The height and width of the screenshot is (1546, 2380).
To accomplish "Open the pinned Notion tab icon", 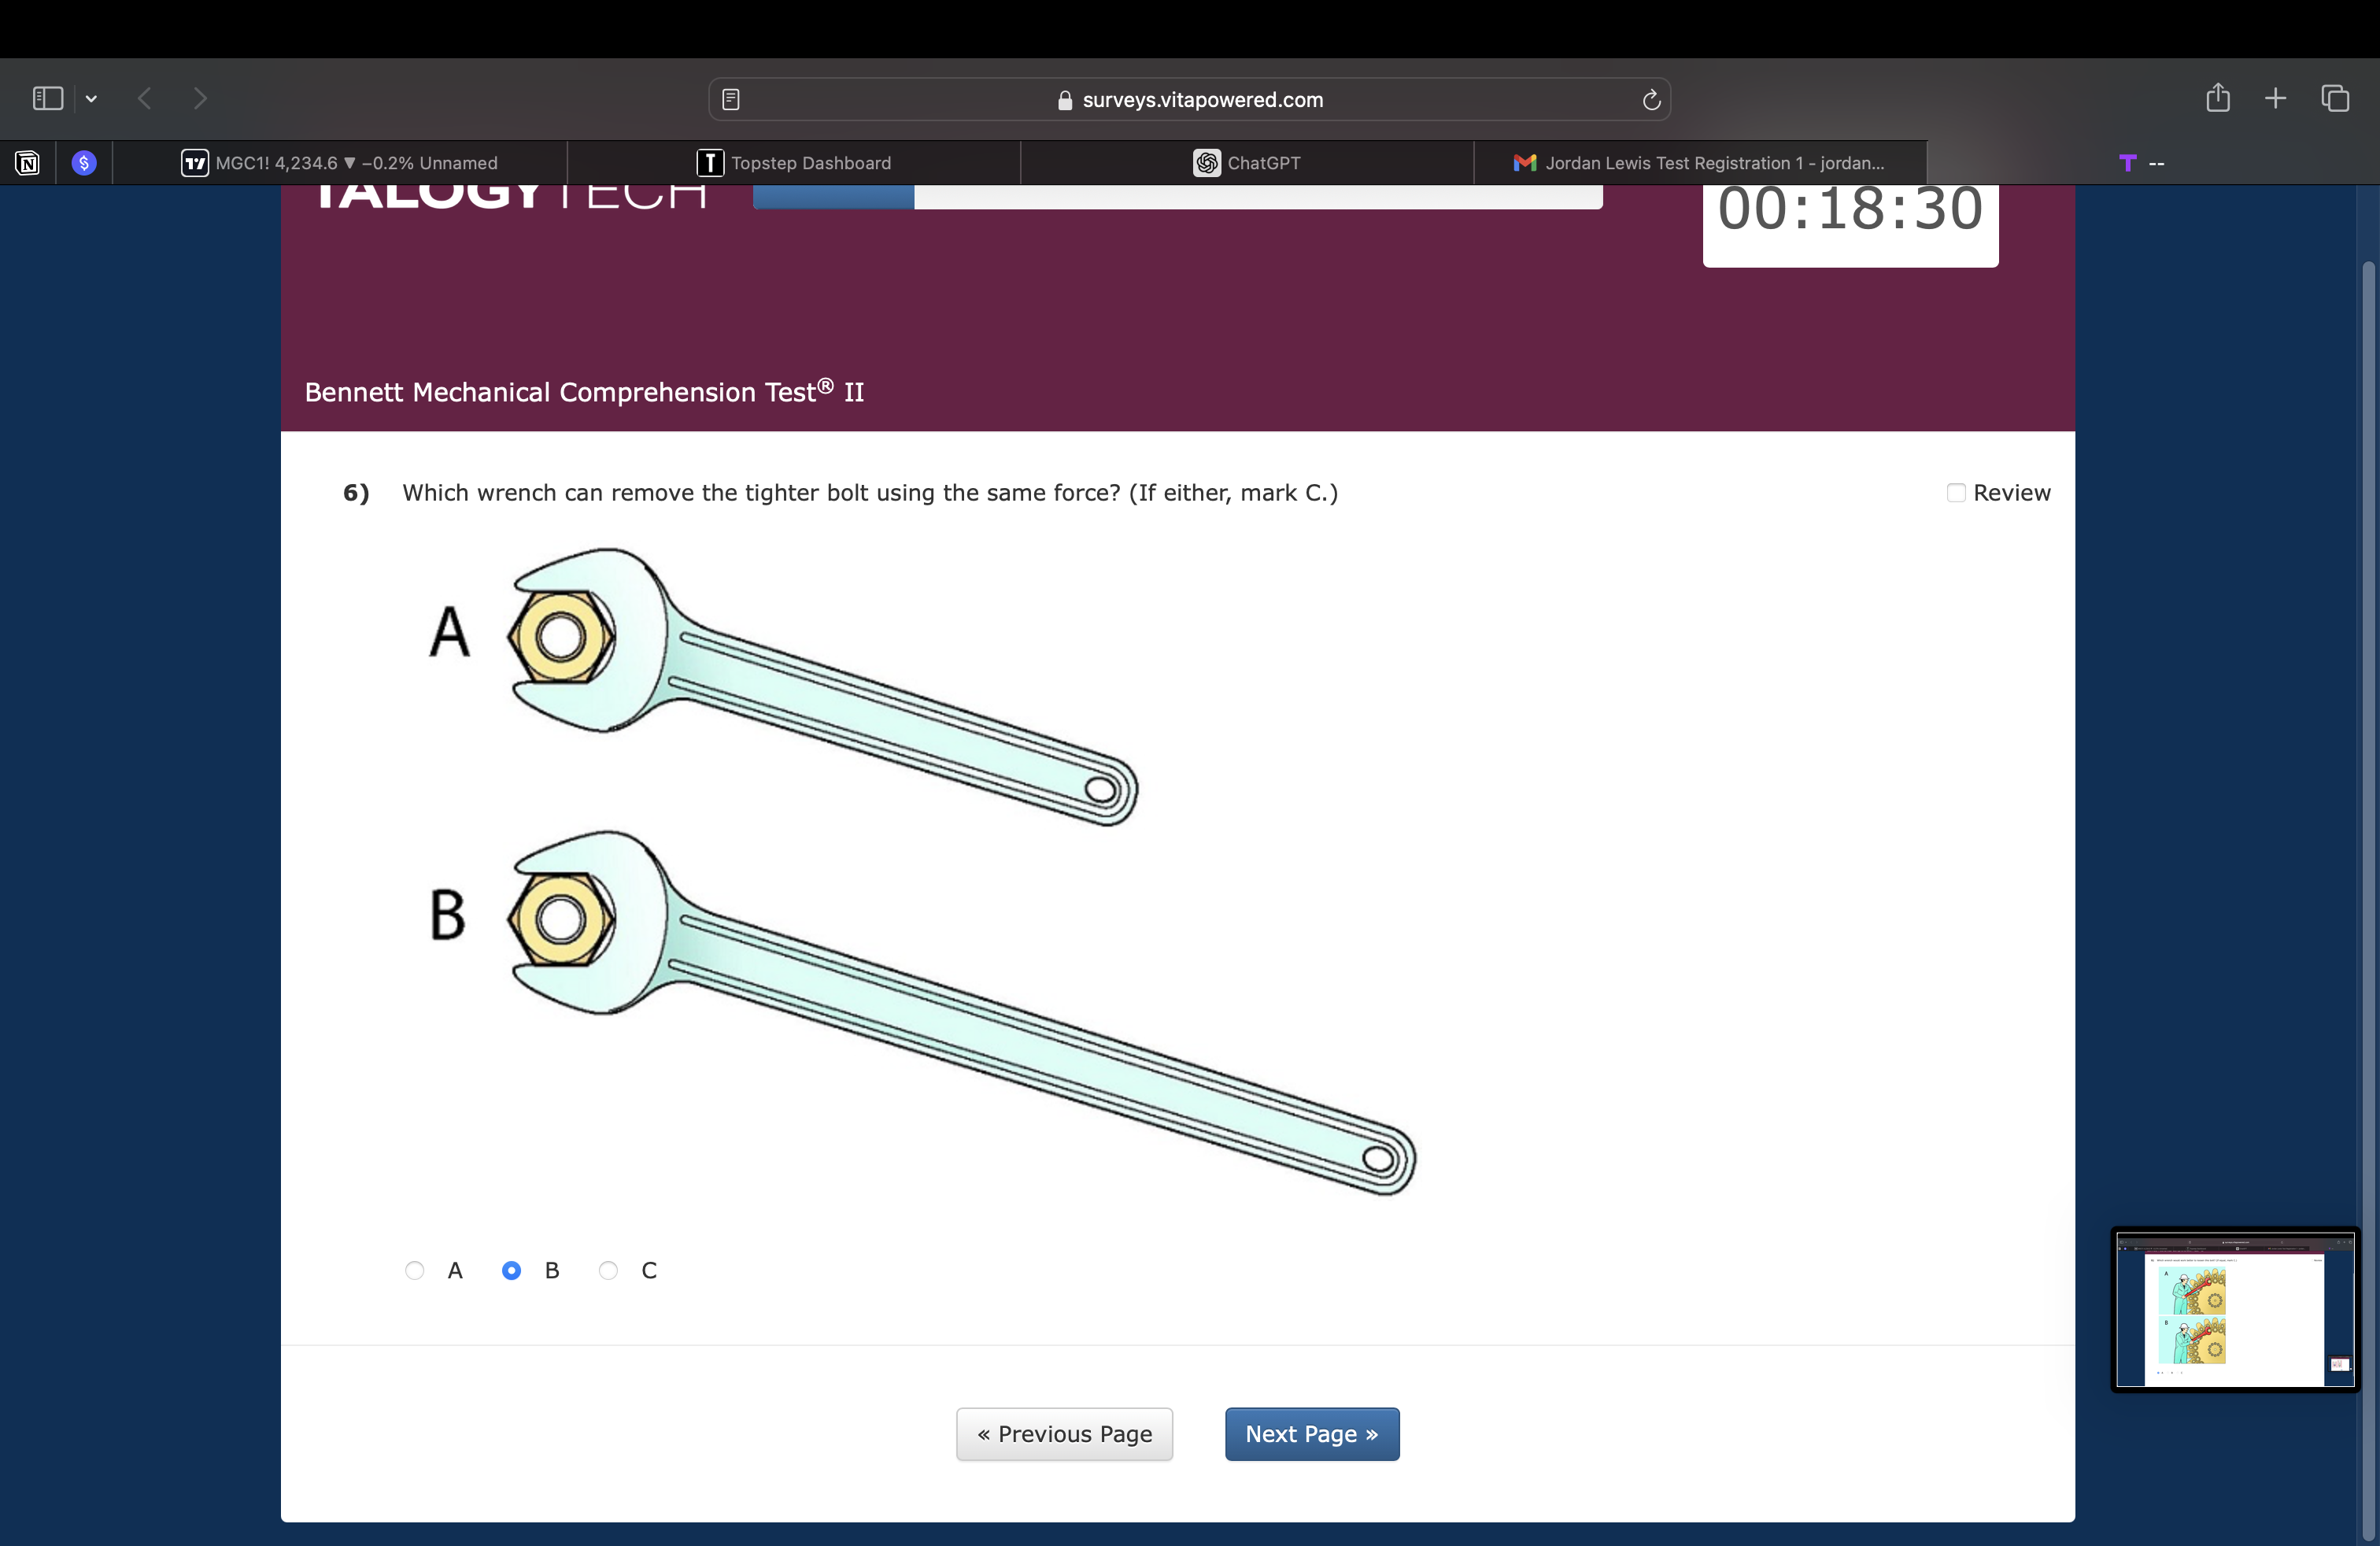I will point(28,163).
